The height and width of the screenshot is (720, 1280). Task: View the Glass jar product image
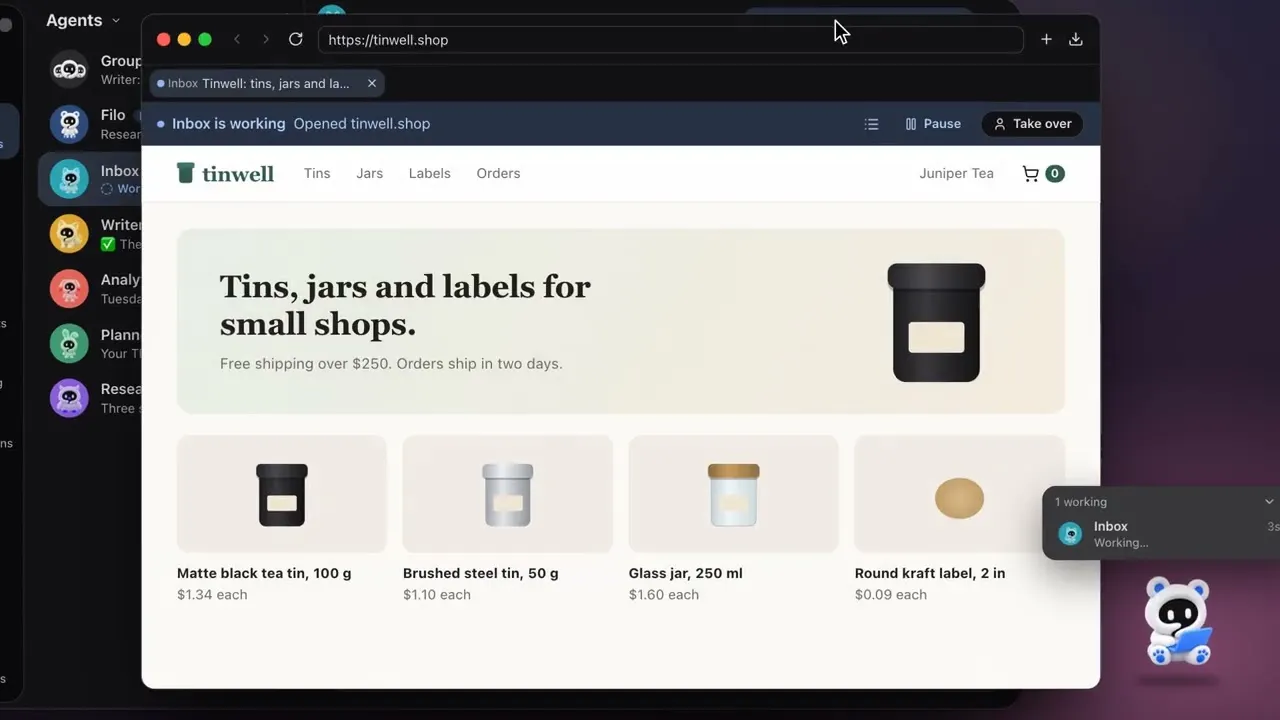tap(734, 494)
